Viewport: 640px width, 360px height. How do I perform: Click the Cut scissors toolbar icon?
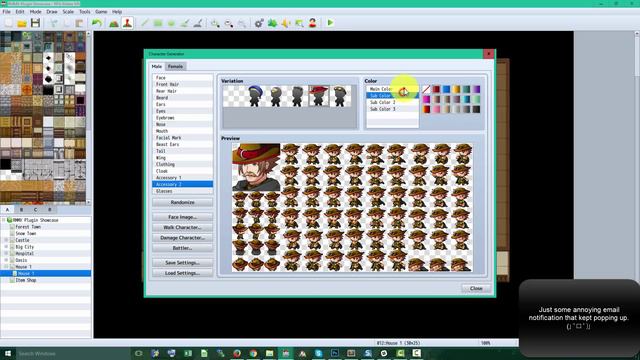[53, 23]
